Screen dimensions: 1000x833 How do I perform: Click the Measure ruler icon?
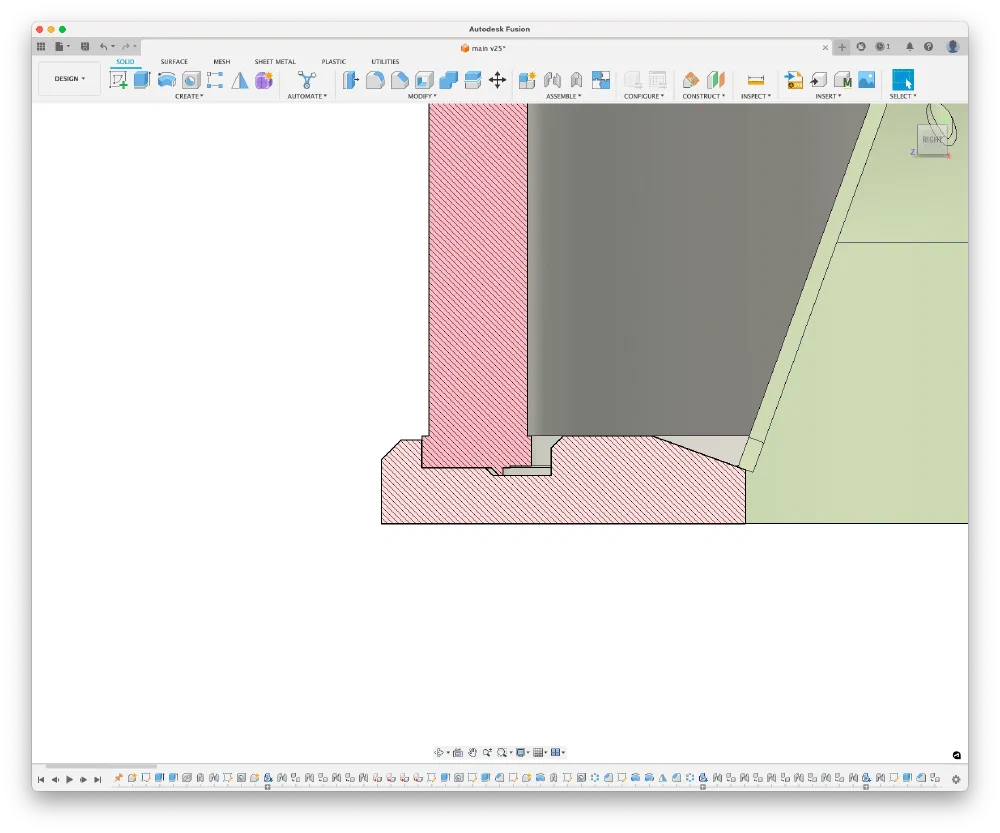[x=756, y=80]
